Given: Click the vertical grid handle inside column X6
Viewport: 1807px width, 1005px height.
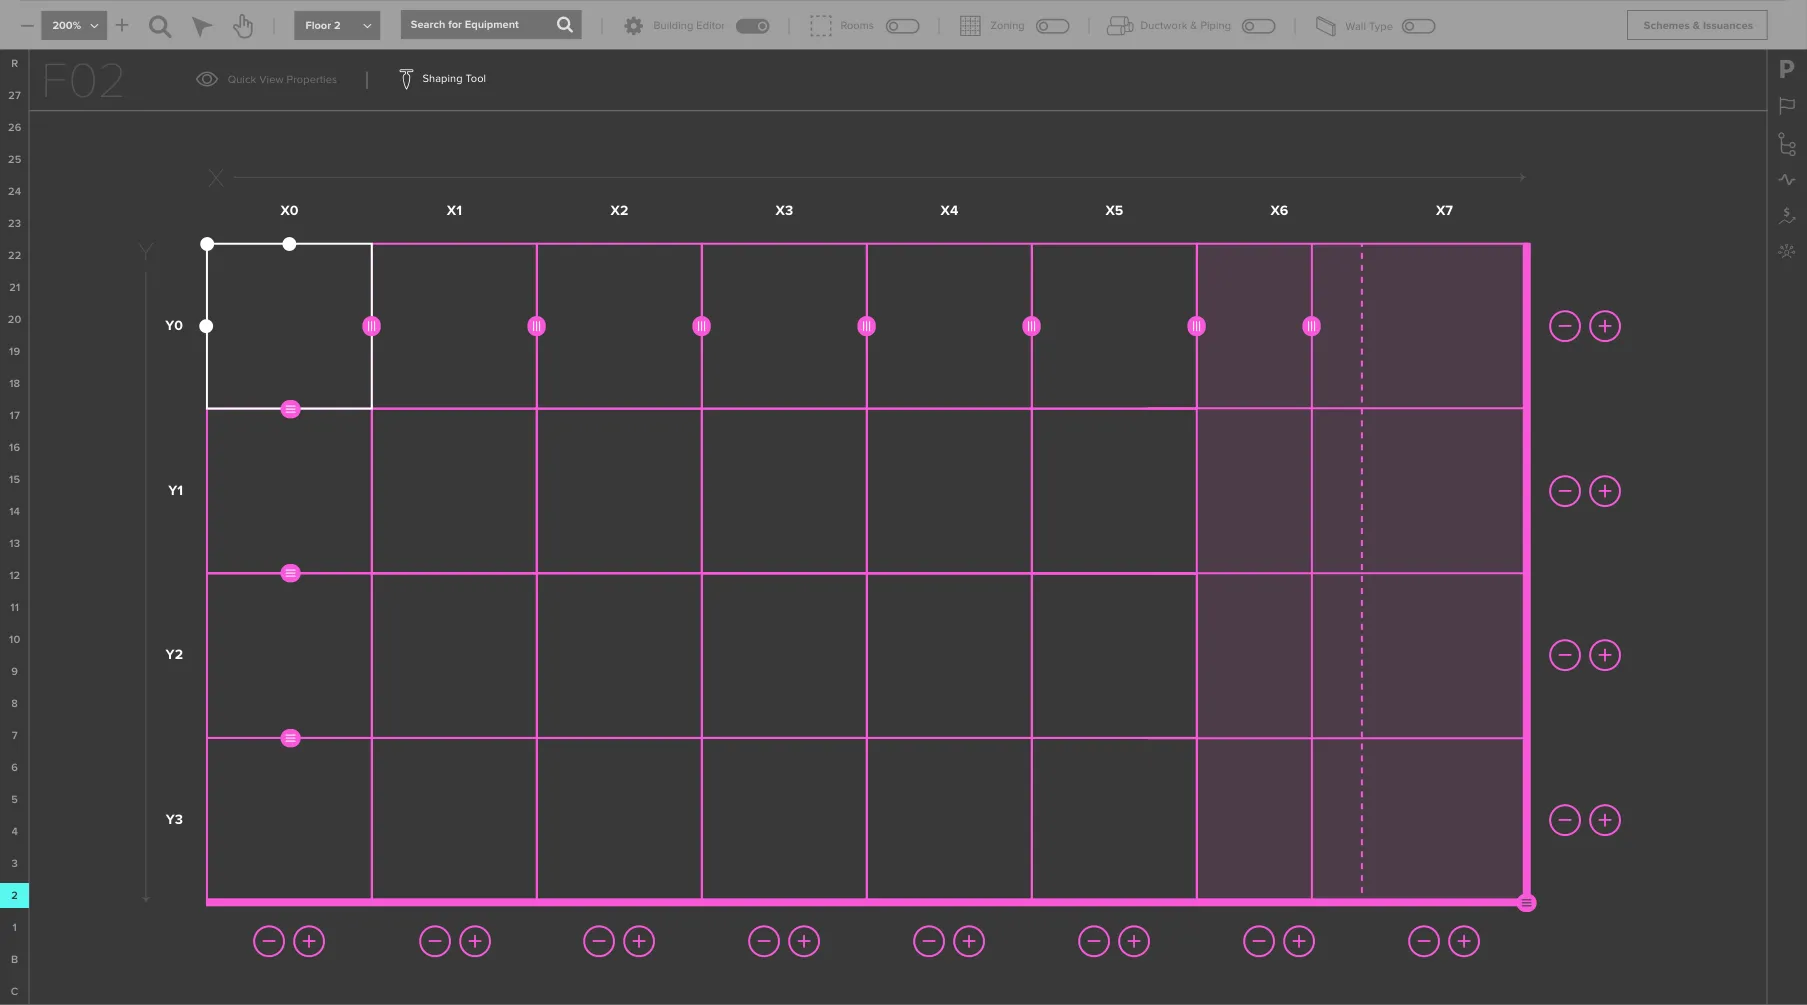Looking at the screenshot, I should (x=1311, y=326).
